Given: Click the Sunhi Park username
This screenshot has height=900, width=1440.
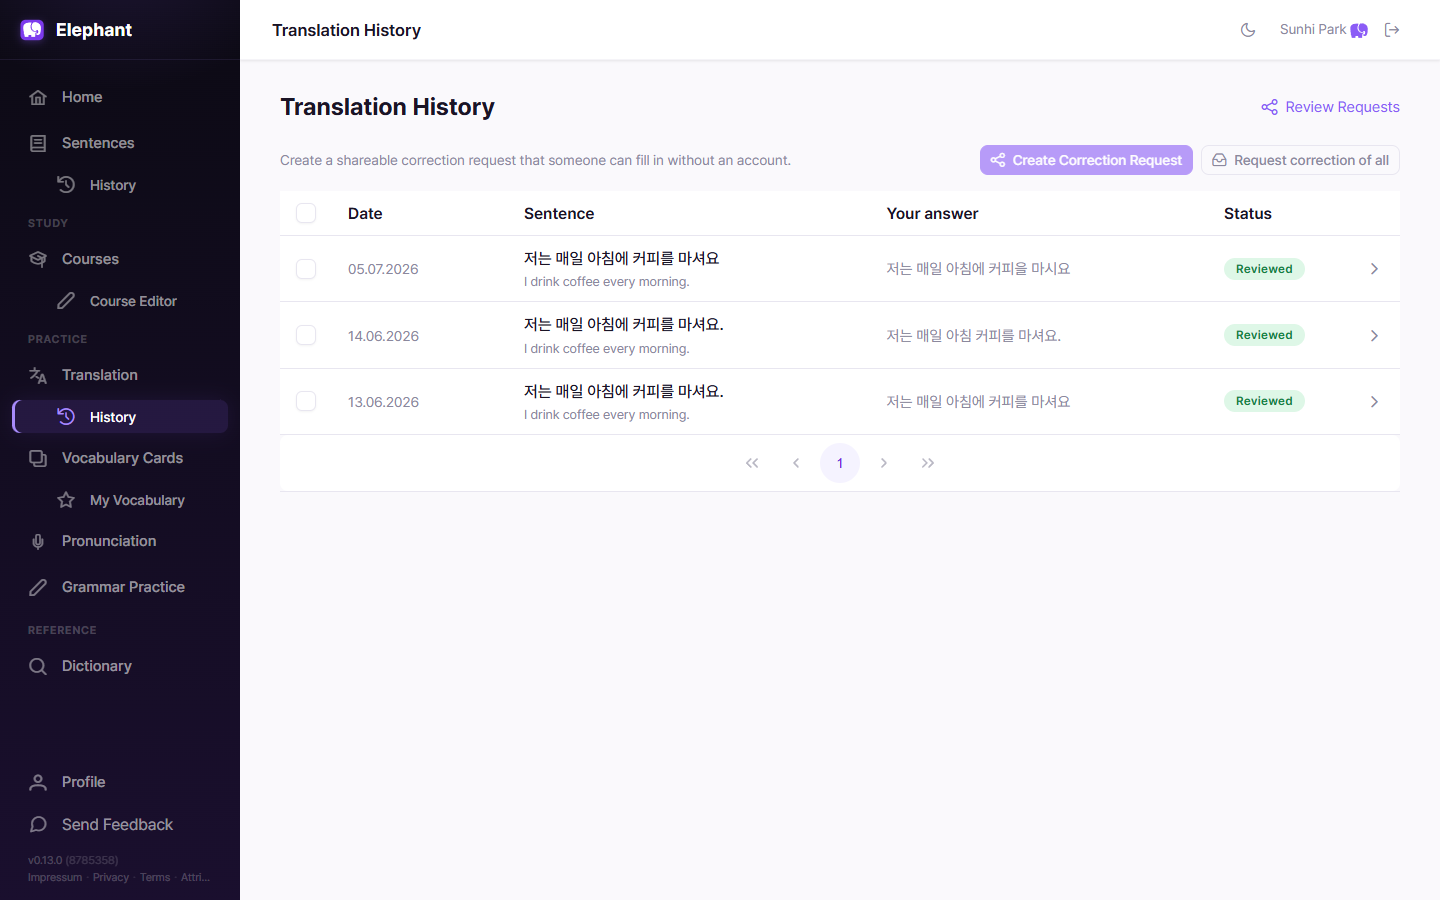Looking at the screenshot, I should tap(1313, 30).
